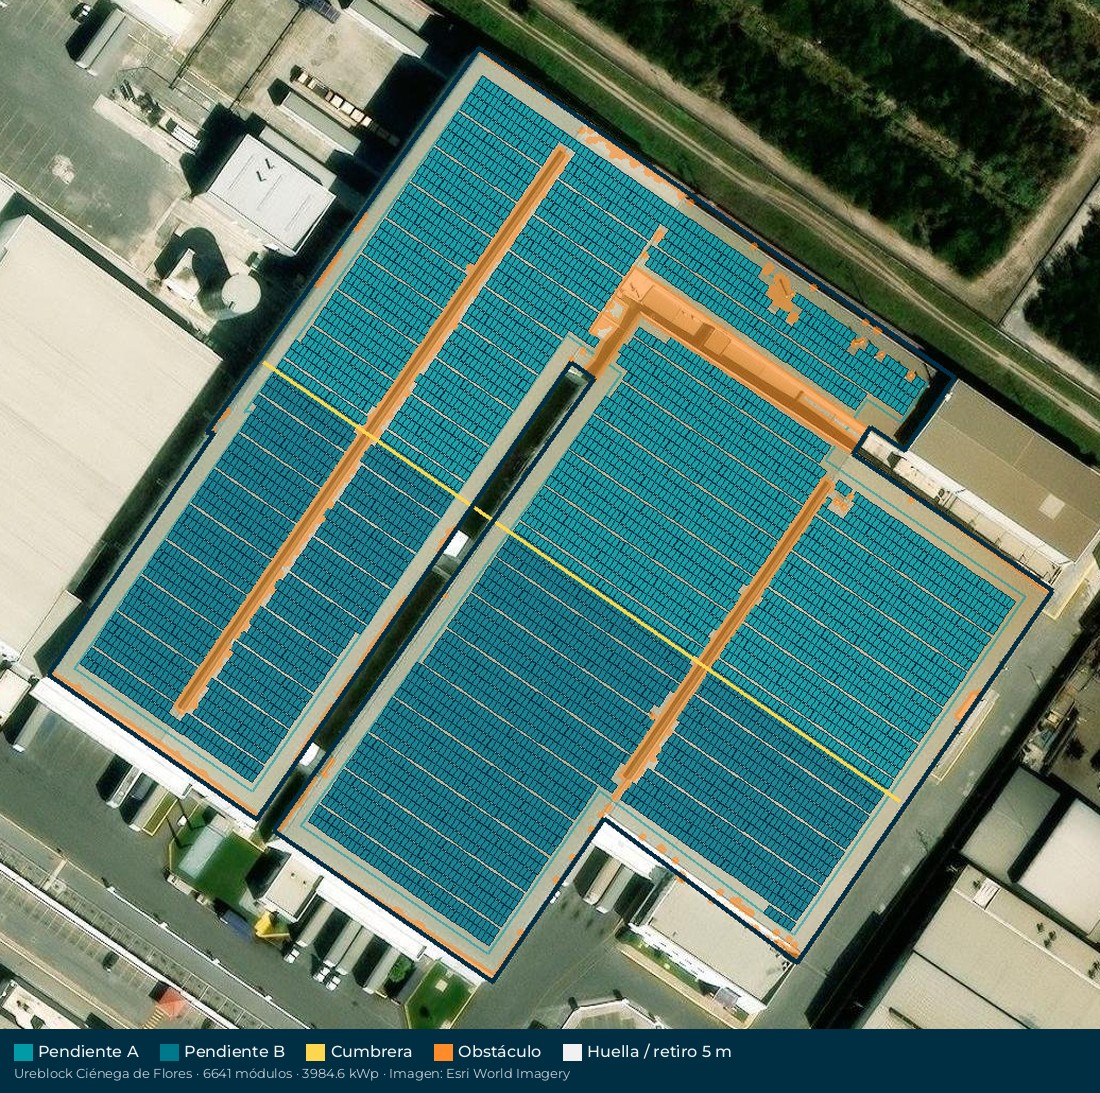Click the Pendiente B legend swatch

click(x=169, y=1052)
